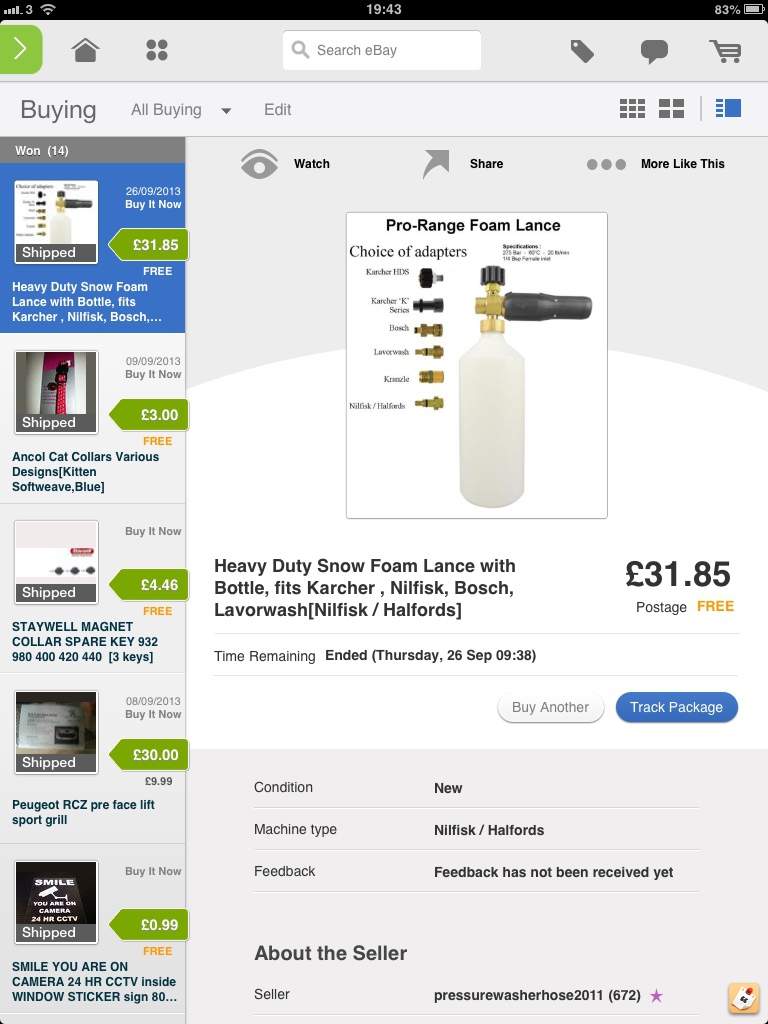Toggle Watch with the eye icon
768x1024 pixels.
coord(259,164)
